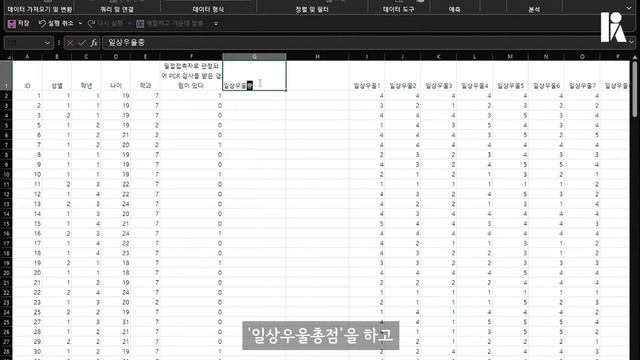This screenshot has width=640, height=360.
Task: Select column N header
Action: coord(546,56)
